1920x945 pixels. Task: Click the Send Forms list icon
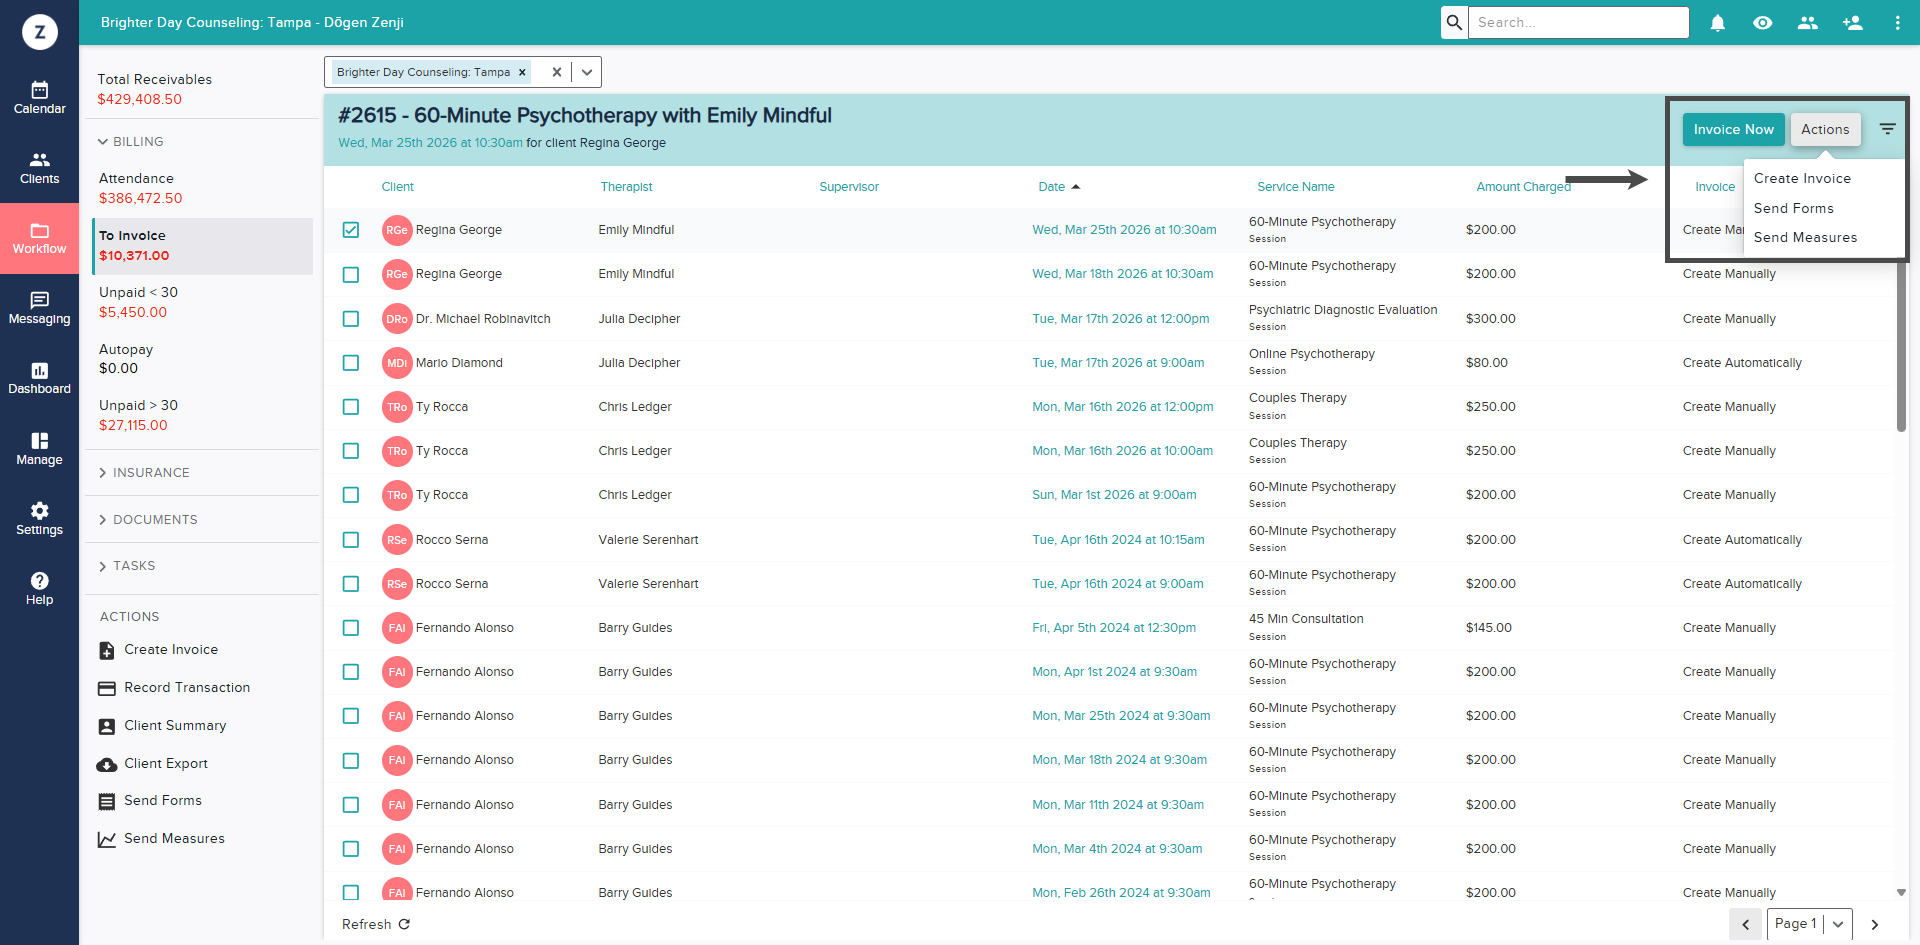(x=107, y=801)
